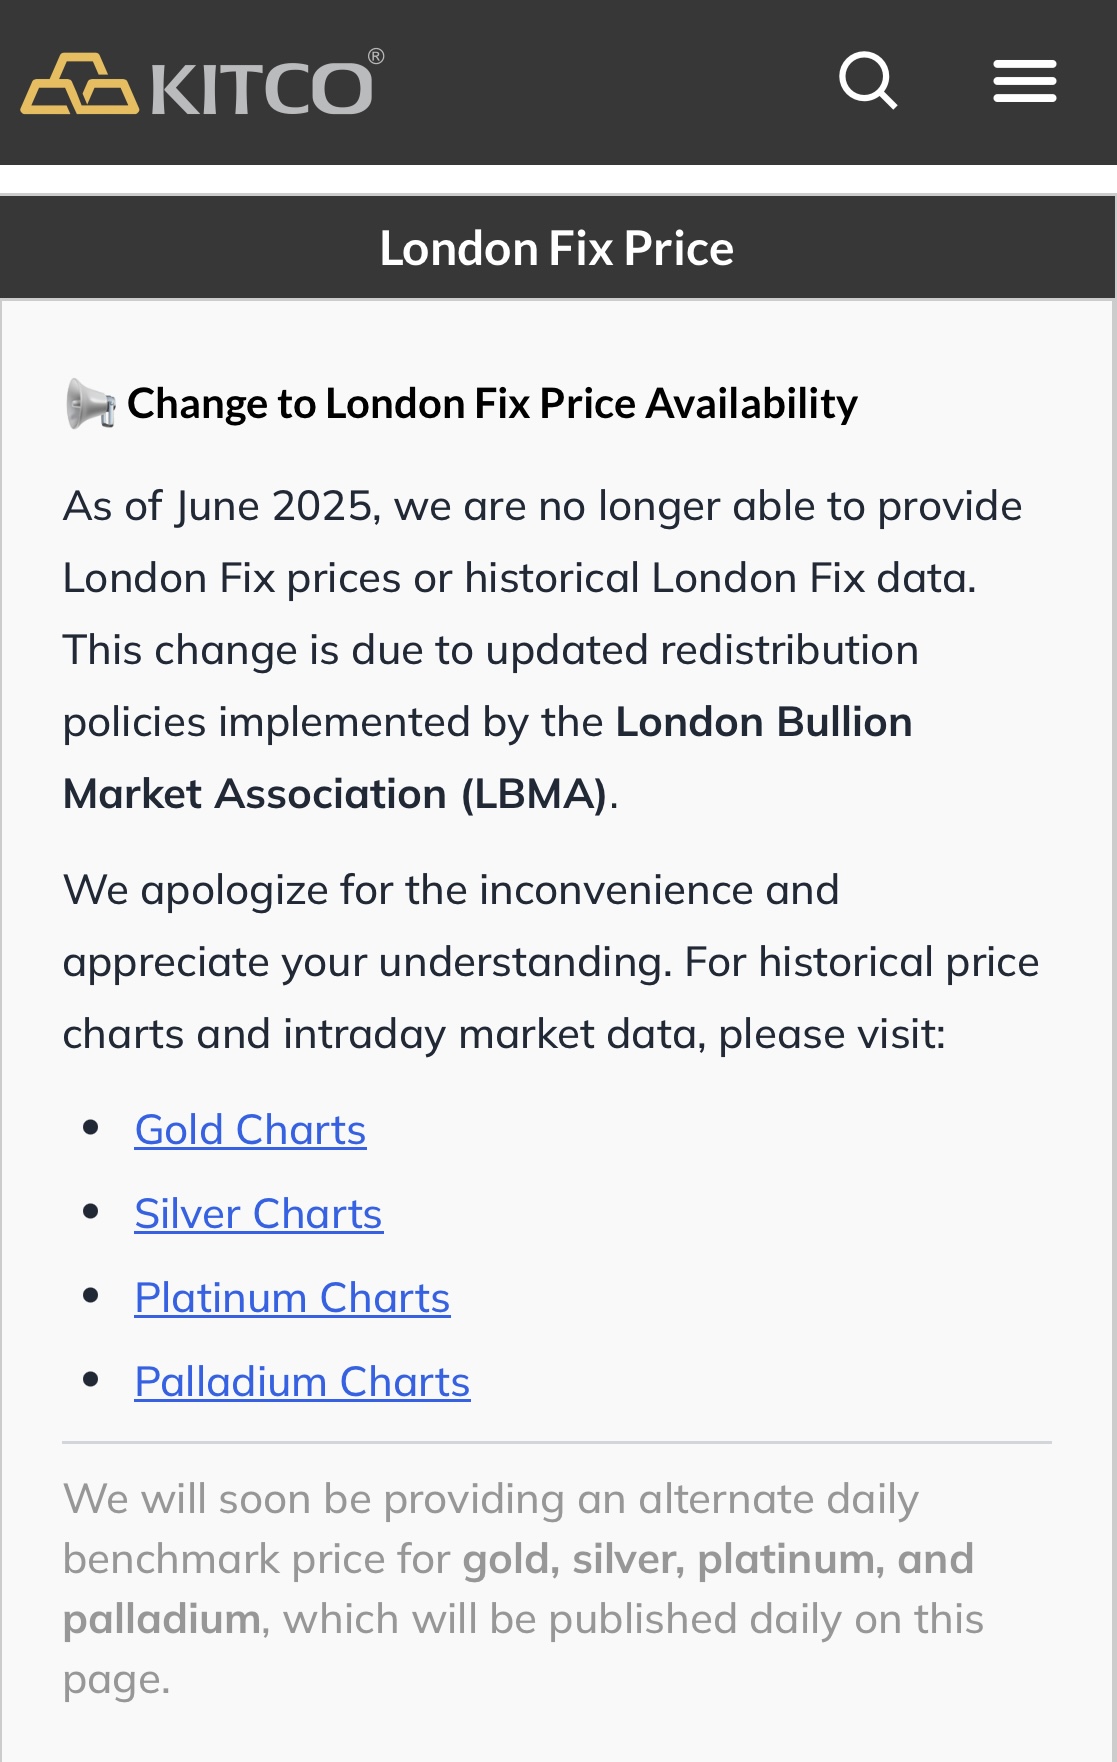The height and width of the screenshot is (1762, 1117).
Task: Click the alternate daily benchmark notice text
Action: [523, 1589]
